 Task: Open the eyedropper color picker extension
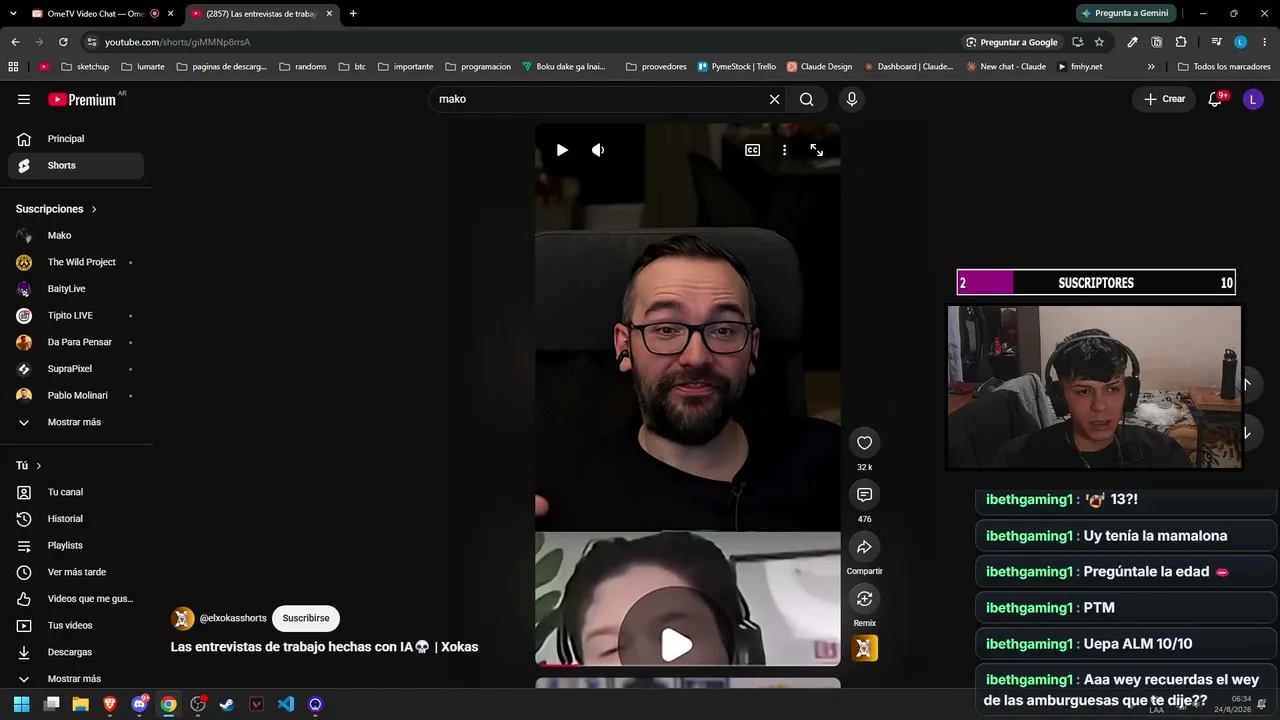1132,42
